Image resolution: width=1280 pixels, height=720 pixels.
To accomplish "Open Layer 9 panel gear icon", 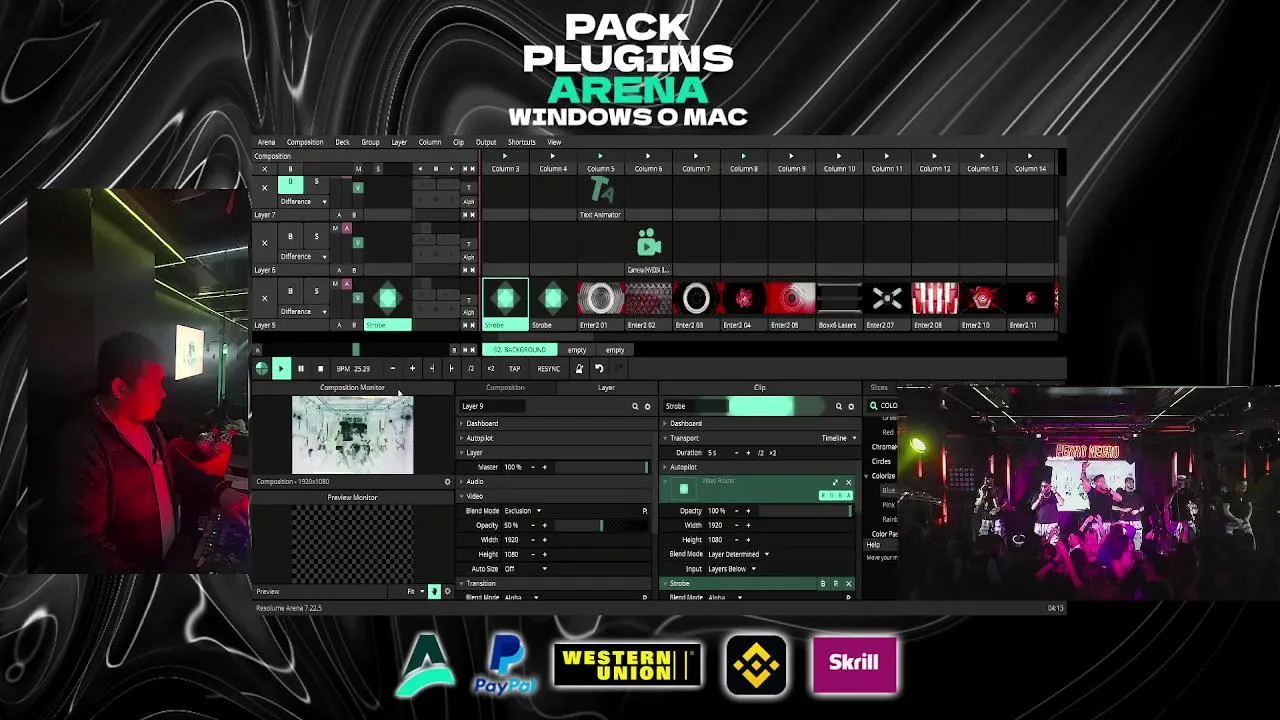I will 647,406.
